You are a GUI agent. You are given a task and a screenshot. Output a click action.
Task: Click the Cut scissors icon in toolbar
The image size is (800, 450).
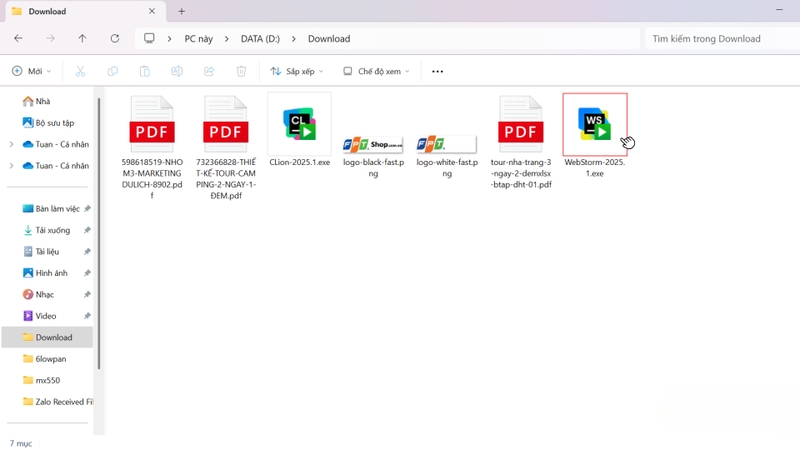click(x=80, y=71)
